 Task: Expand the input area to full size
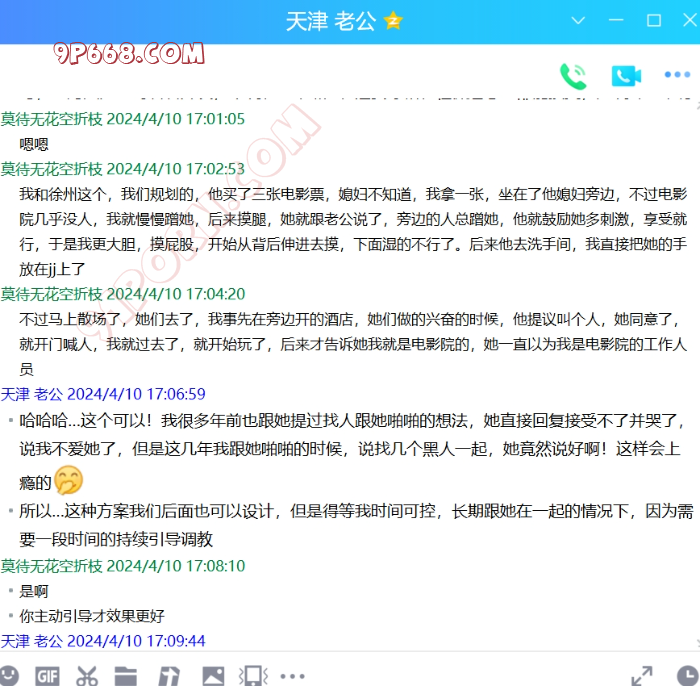click(x=642, y=675)
